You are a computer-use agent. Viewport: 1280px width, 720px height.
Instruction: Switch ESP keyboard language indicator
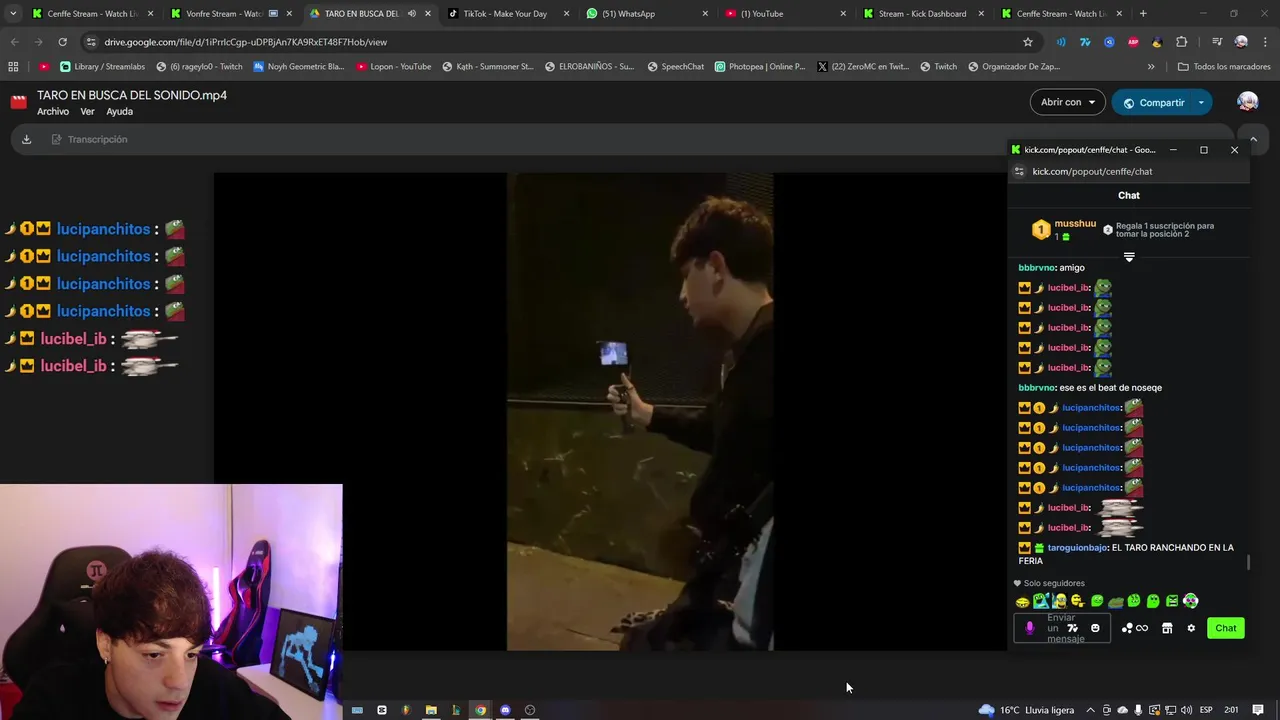tap(1206, 710)
